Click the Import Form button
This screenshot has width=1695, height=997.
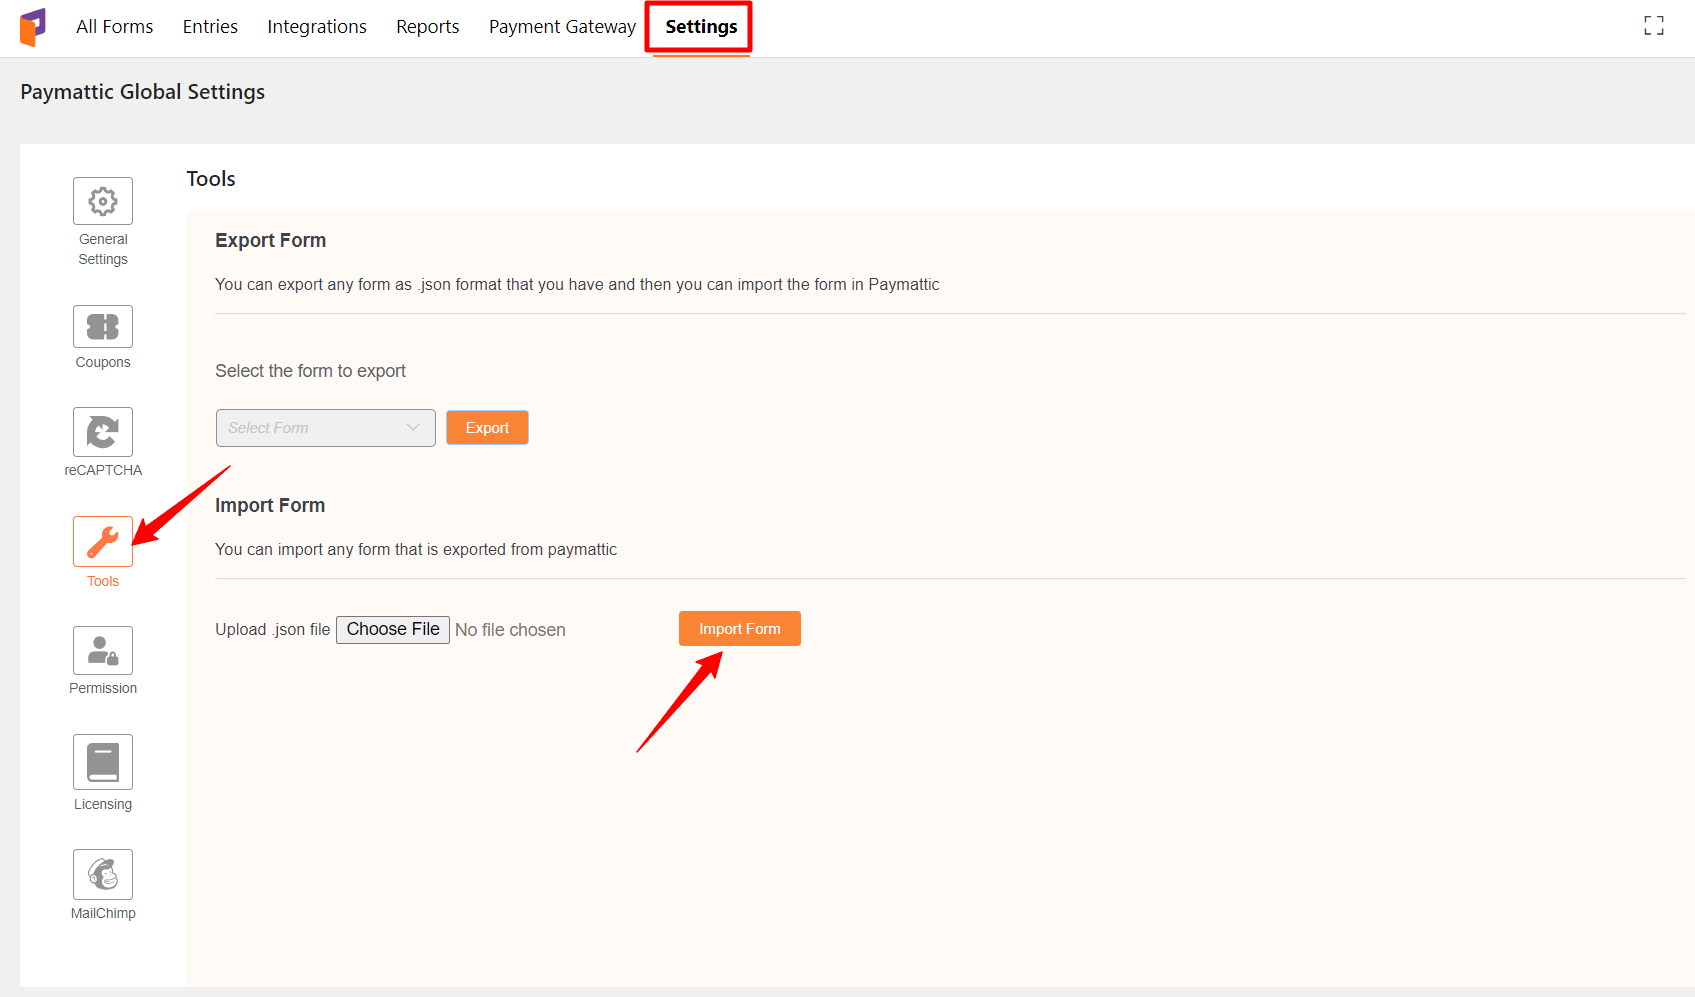click(x=740, y=629)
